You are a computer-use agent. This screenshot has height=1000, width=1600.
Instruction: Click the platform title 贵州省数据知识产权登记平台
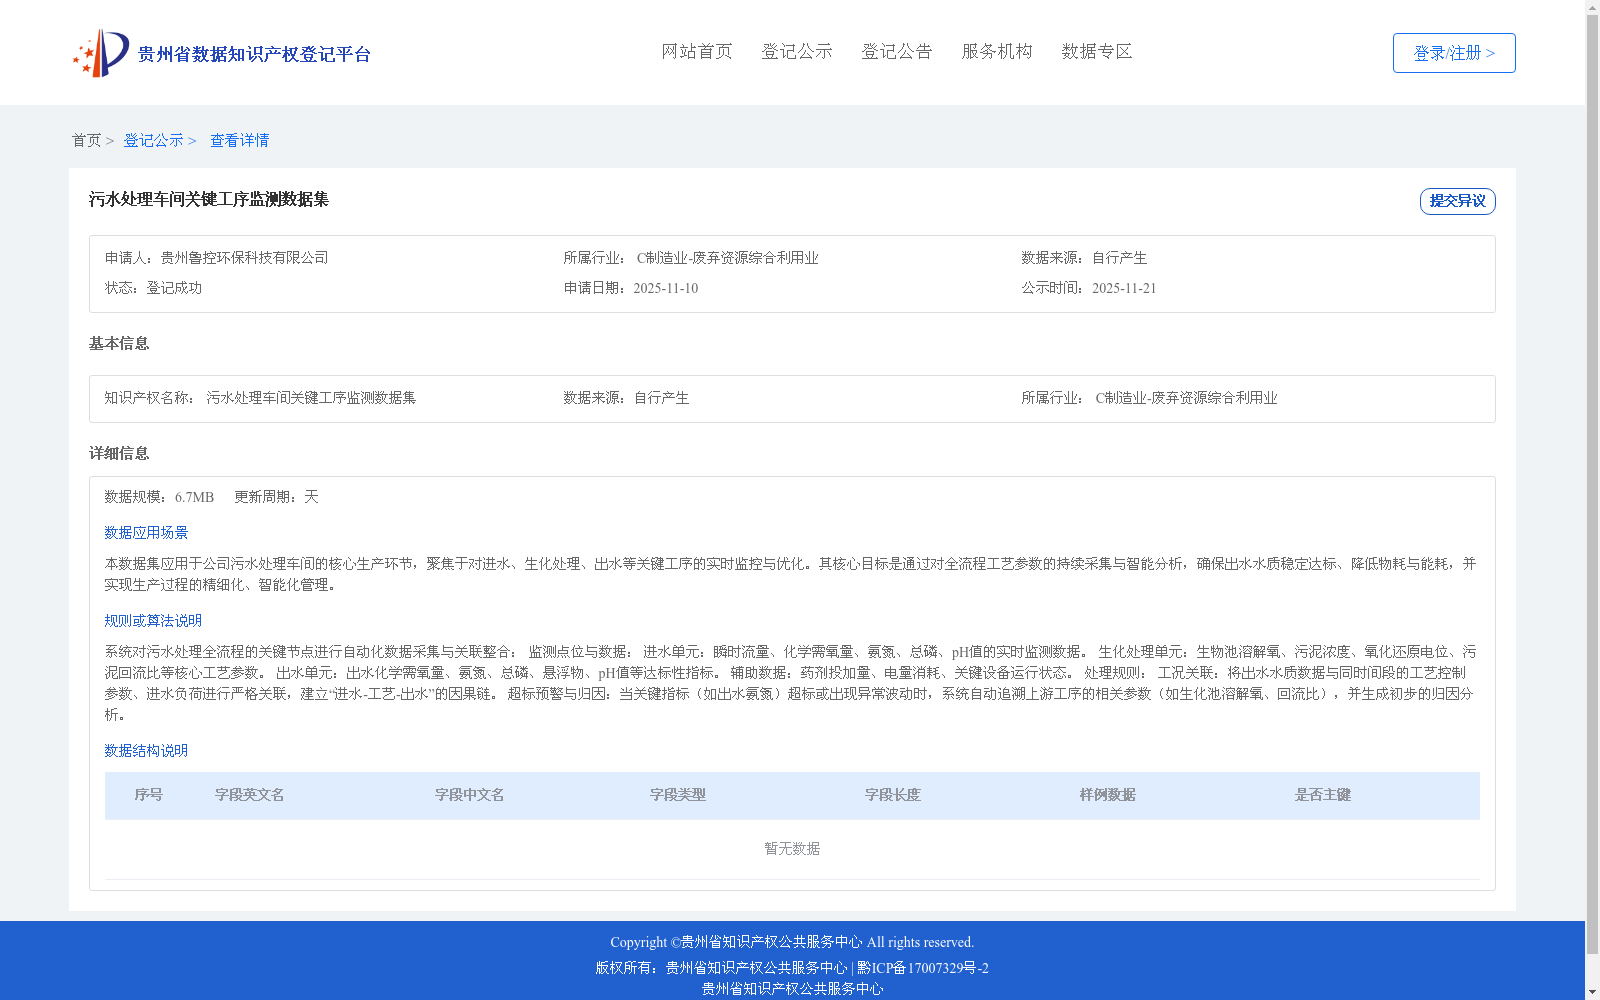point(254,54)
